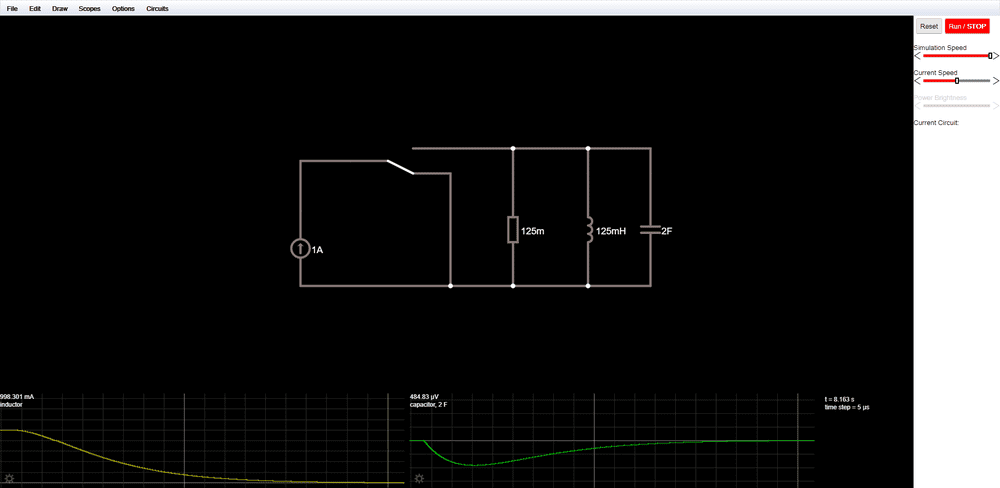Decrease Current Speed with left arrow
1000x488 pixels.
coord(918,81)
